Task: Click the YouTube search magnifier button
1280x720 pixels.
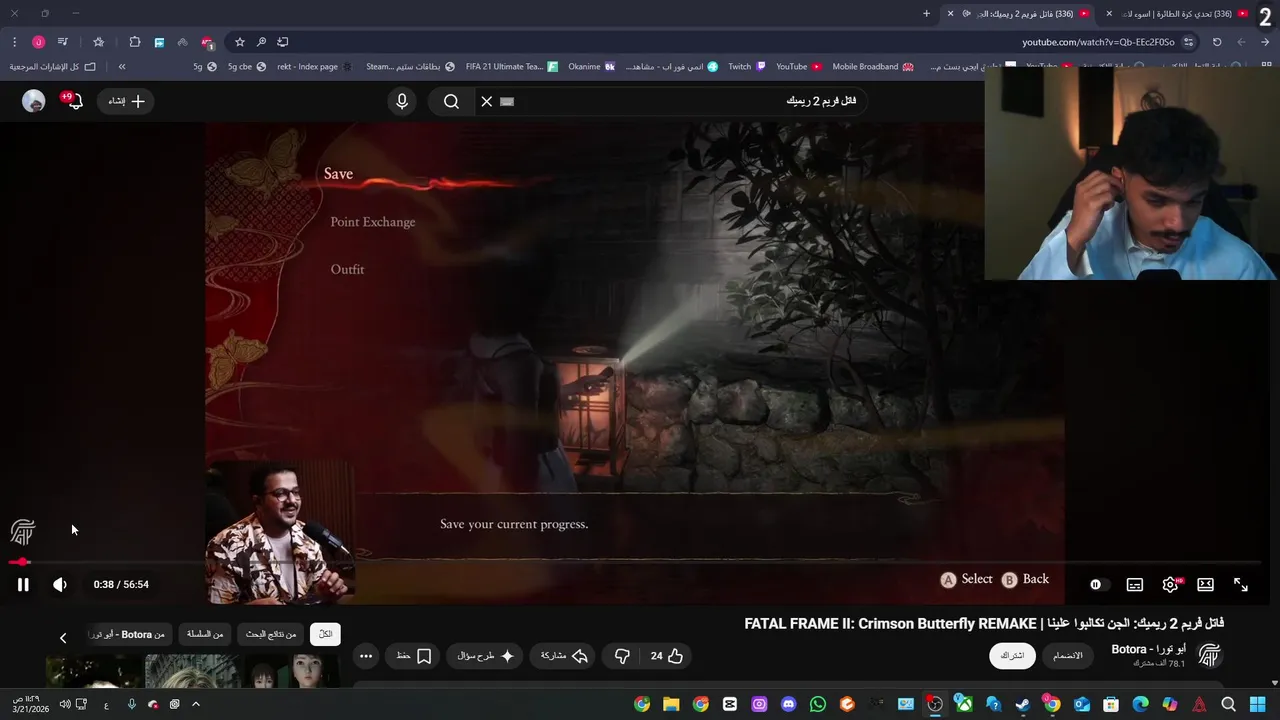Action: pyautogui.click(x=451, y=101)
